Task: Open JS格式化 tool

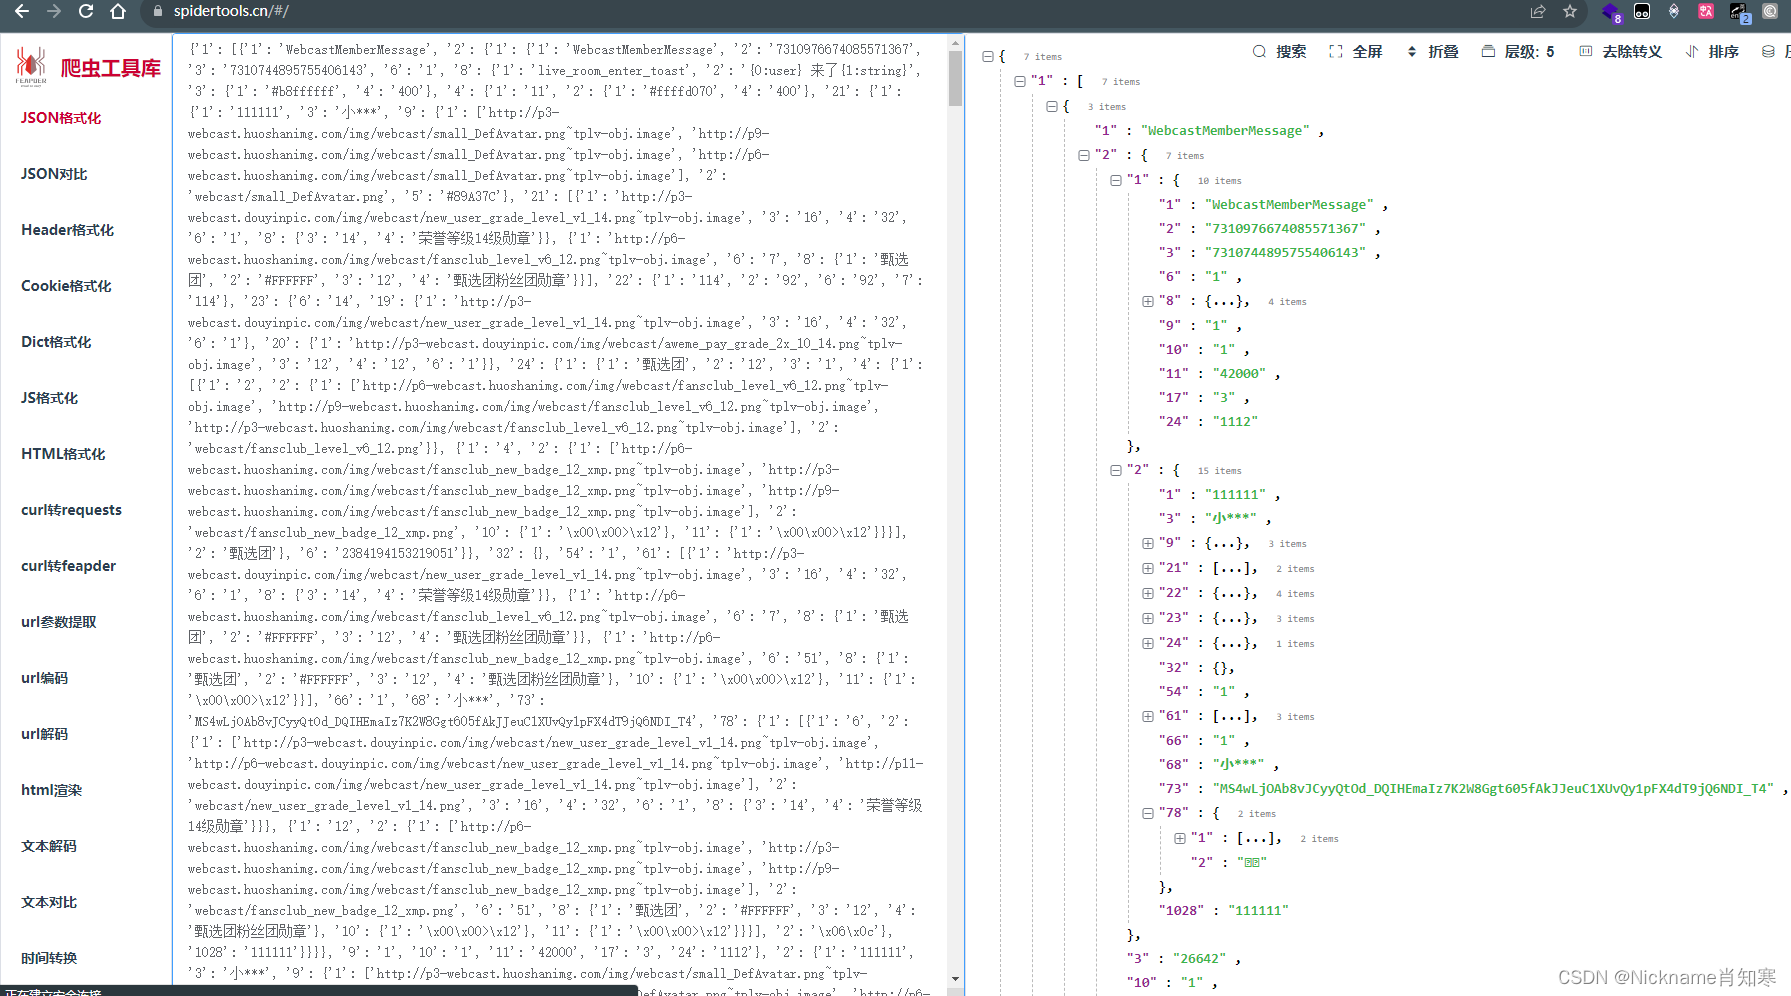Action: click(49, 398)
